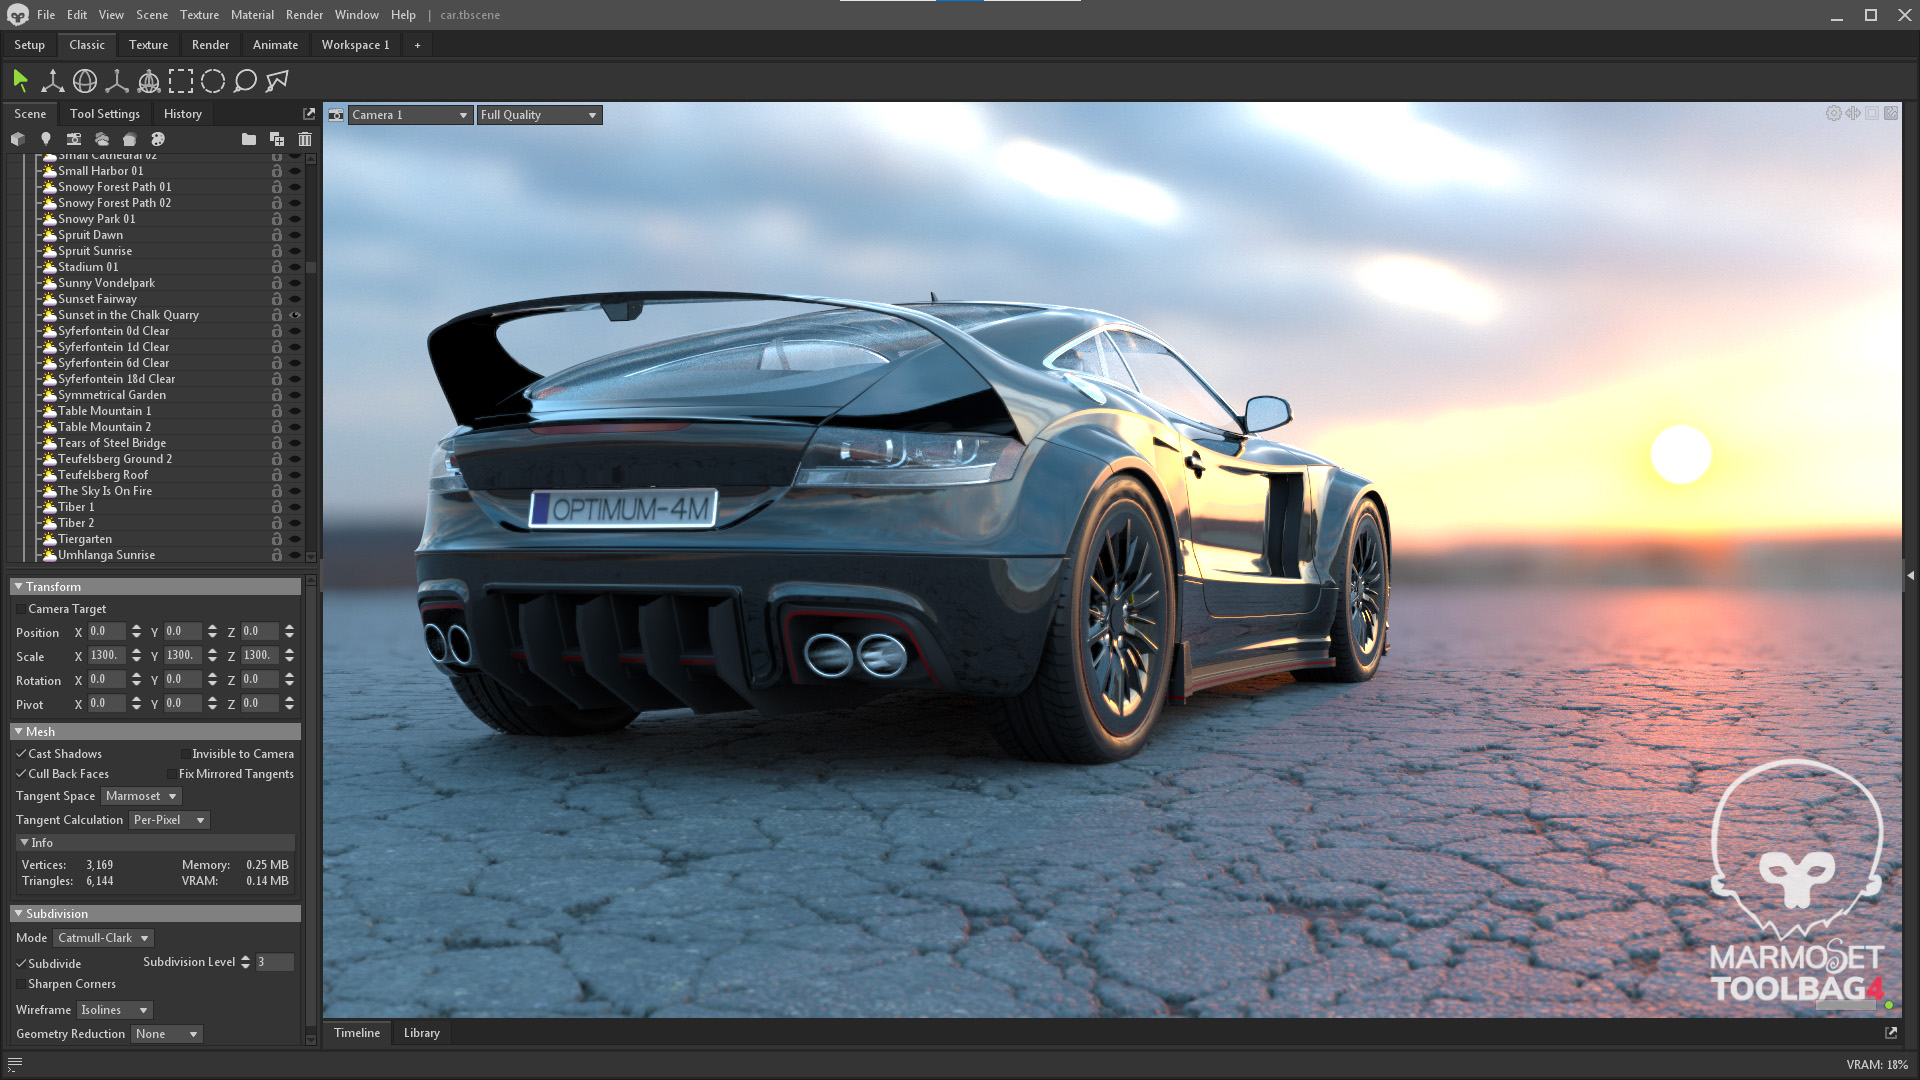Open viewport settings gear icon
This screenshot has height=1080, width=1920.
tap(1833, 113)
